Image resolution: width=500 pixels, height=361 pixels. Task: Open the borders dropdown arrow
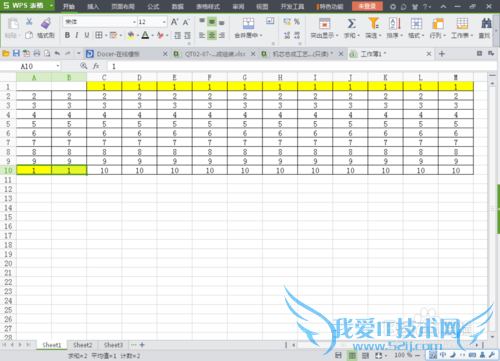(x=106, y=35)
